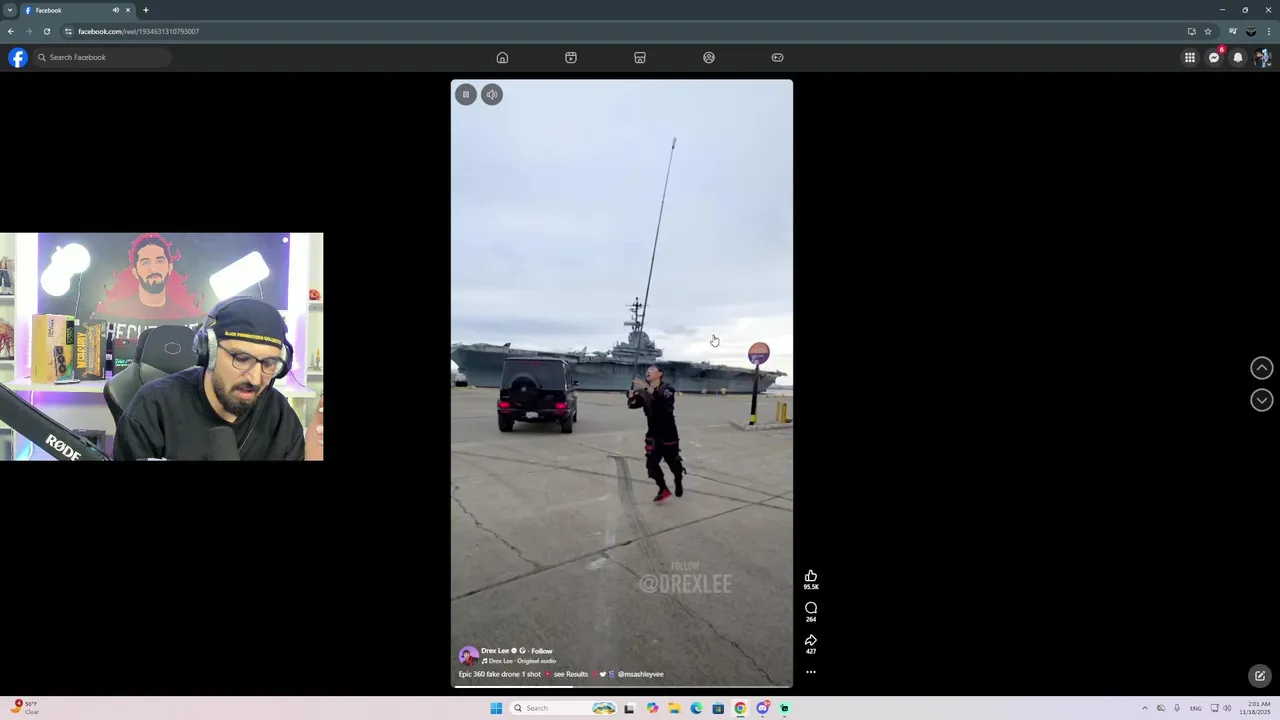Open the account profile picture menu

pos(1262,57)
